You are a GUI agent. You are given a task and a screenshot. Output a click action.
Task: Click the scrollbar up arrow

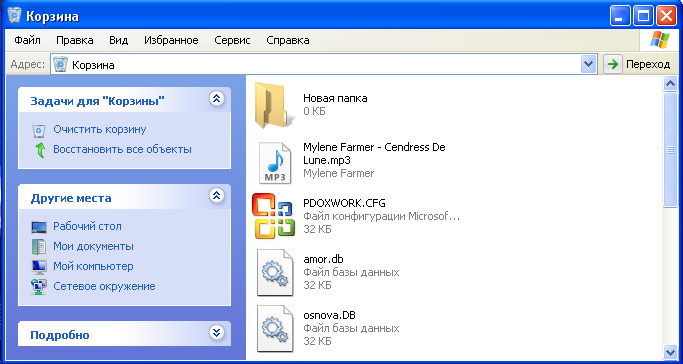coord(670,84)
